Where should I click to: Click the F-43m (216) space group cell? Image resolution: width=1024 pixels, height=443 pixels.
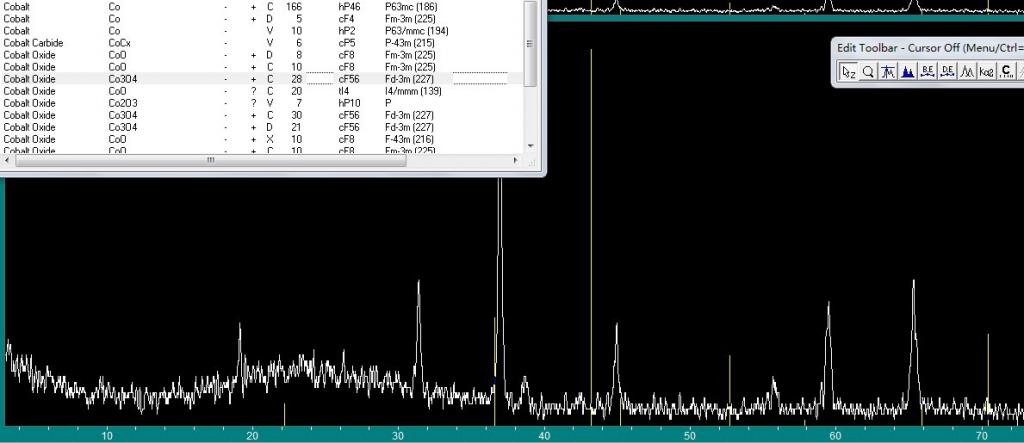(x=409, y=139)
